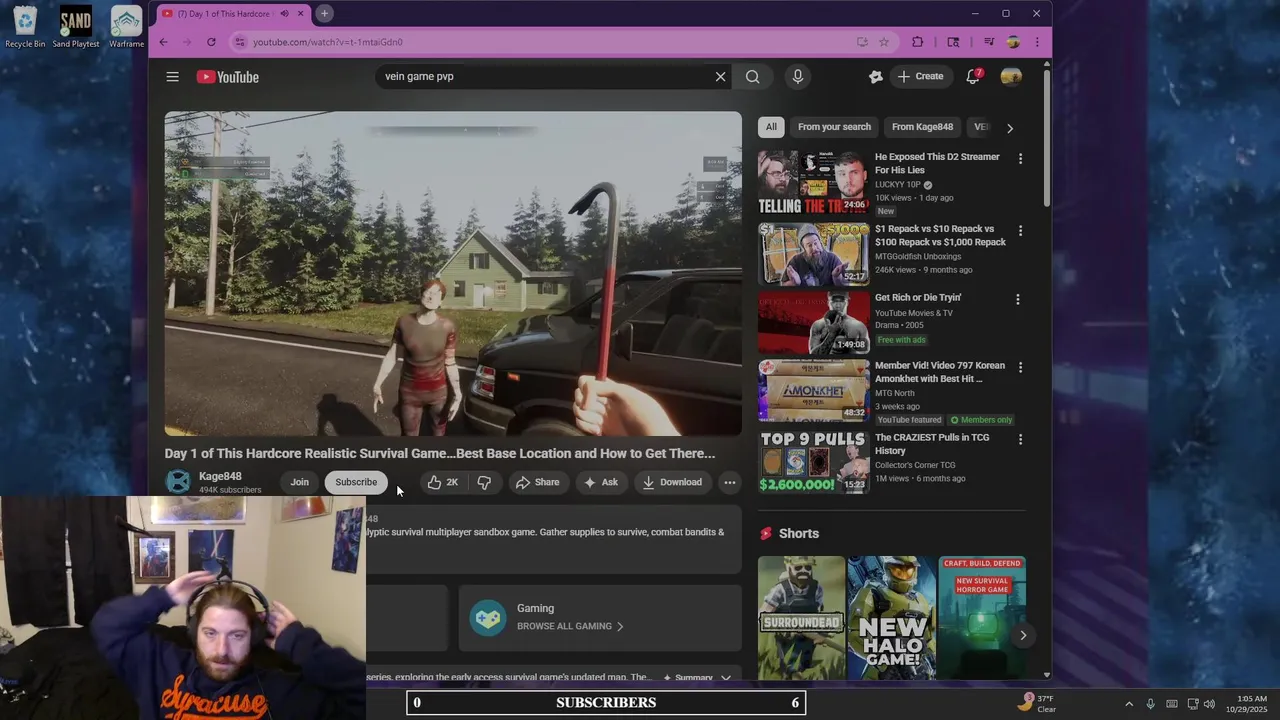Mute the tab using its speaker icon
The height and width of the screenshot is (720, 1280).
[x=284, y=13]
